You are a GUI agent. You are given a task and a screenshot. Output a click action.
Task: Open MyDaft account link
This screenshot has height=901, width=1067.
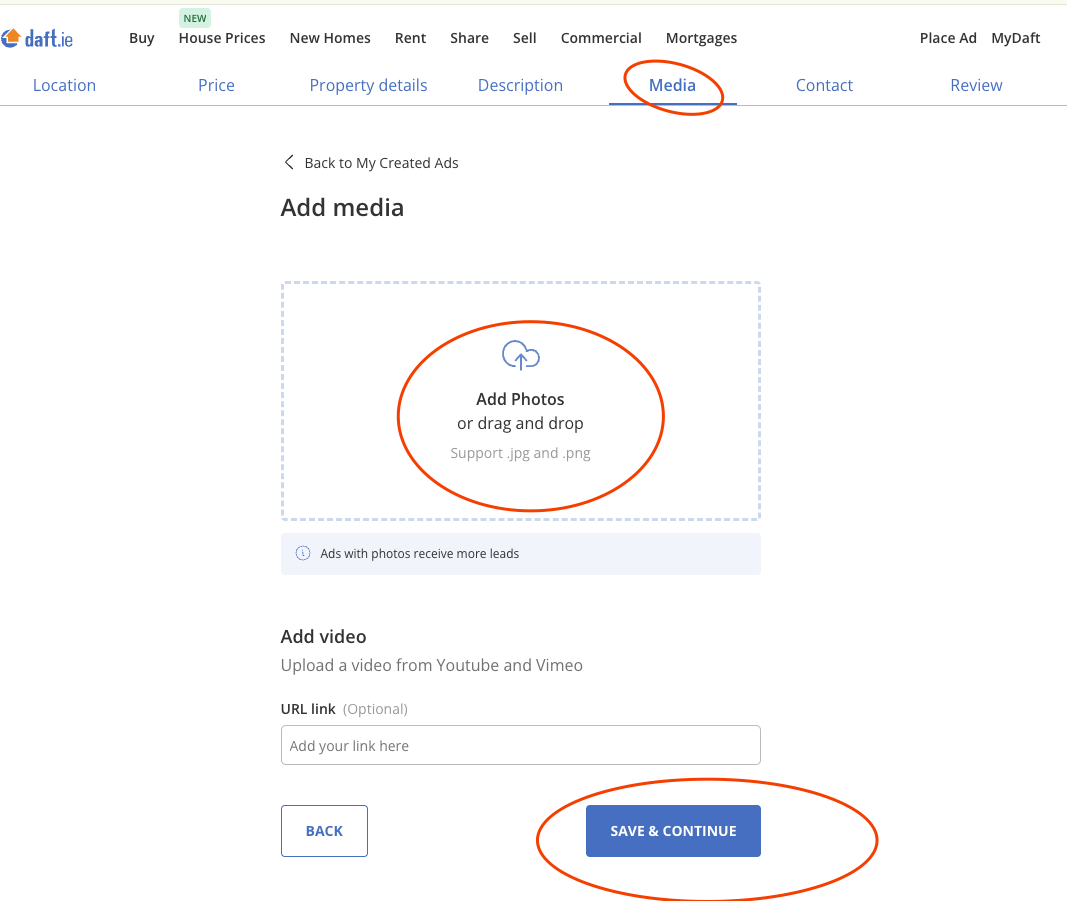1015,38
